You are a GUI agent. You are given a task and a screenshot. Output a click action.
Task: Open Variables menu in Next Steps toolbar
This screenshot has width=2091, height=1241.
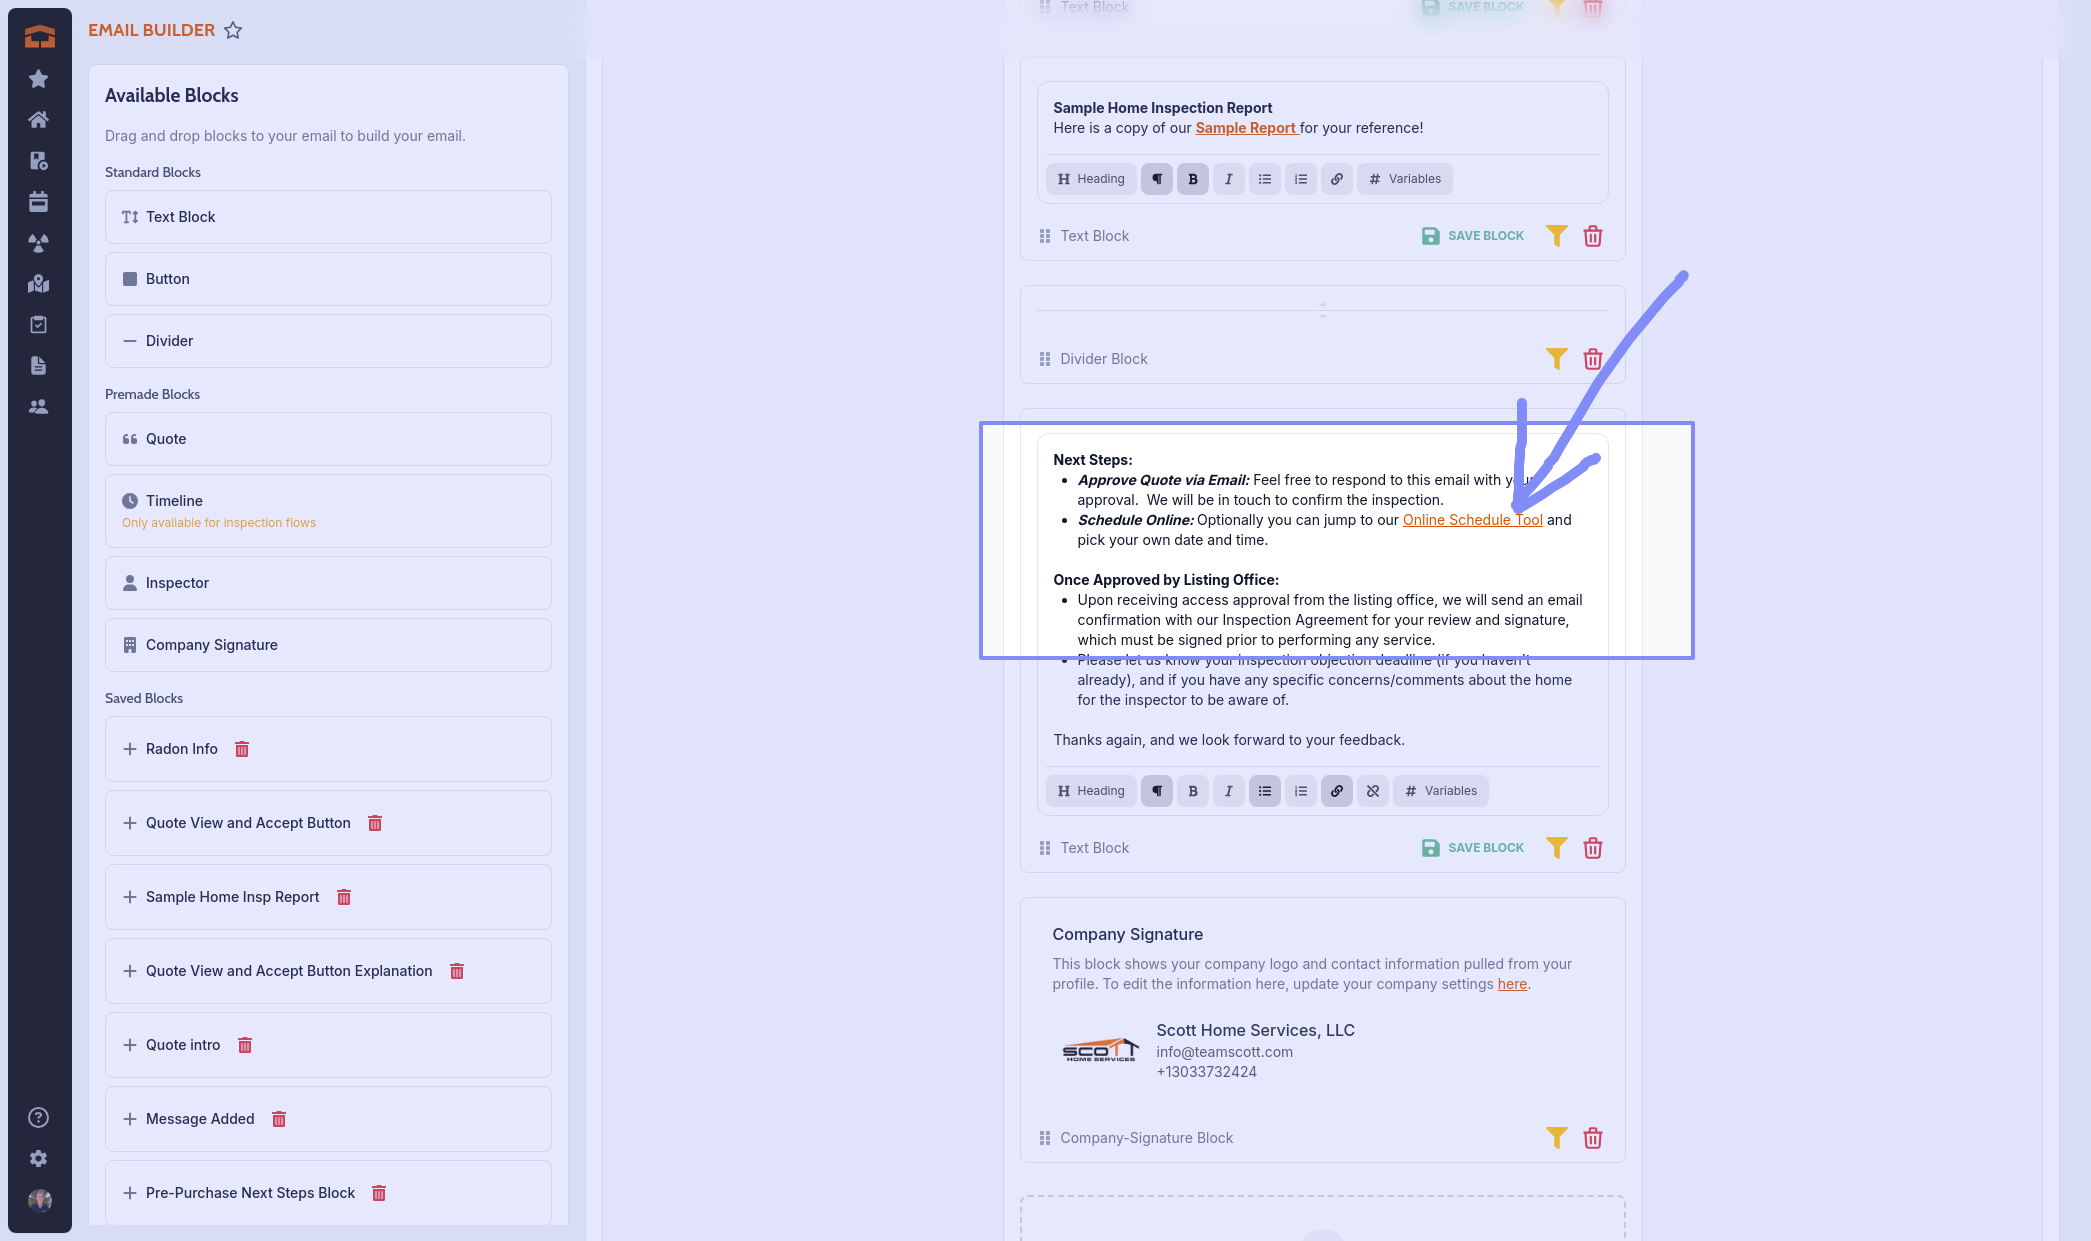tap(1440, 791)
